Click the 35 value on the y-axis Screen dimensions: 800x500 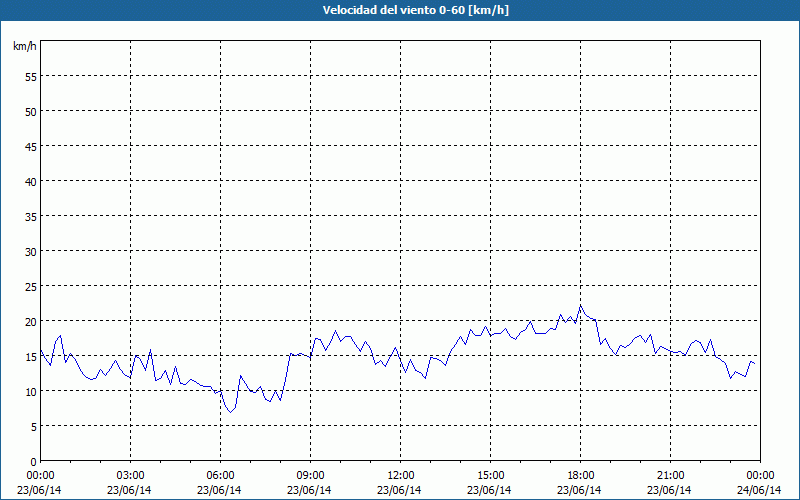click(31, 216)
